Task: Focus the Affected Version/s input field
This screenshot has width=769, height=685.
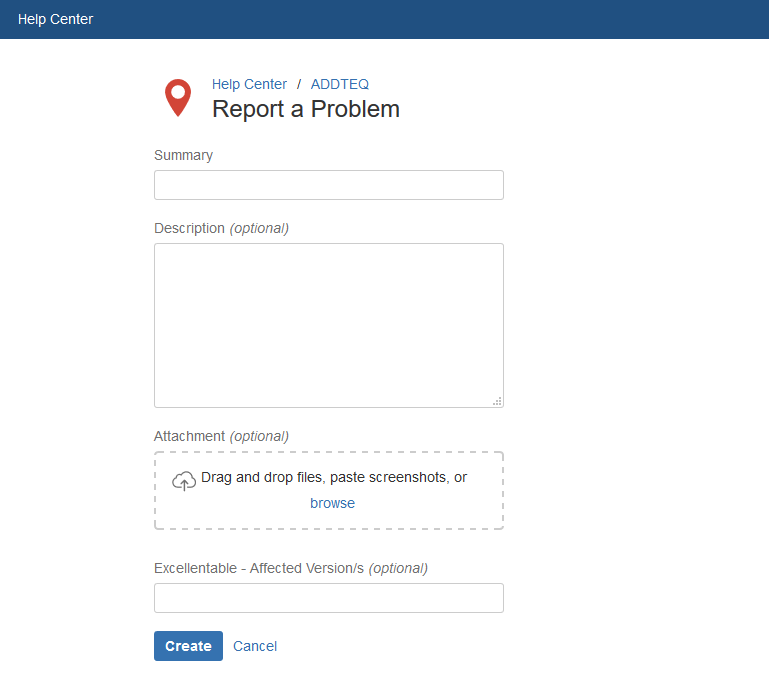Action: tap(329, 598)
